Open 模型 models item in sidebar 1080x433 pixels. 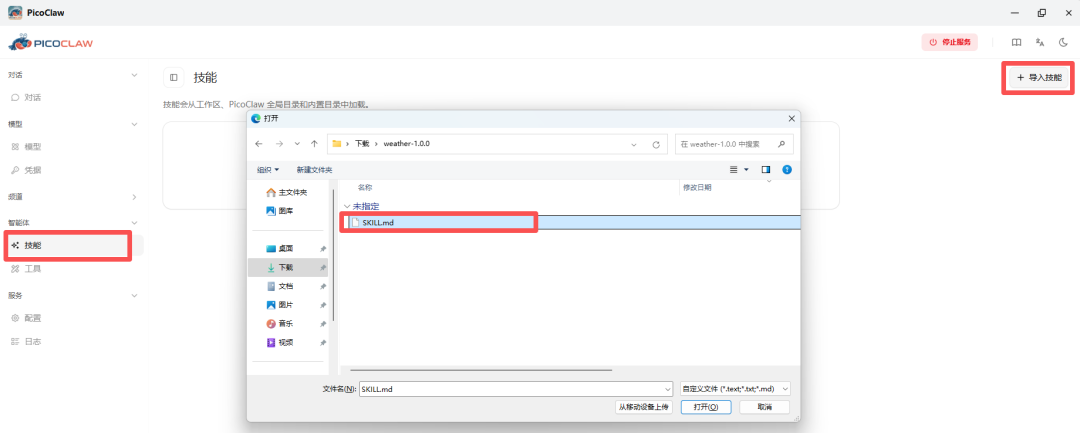click(33, 147)
